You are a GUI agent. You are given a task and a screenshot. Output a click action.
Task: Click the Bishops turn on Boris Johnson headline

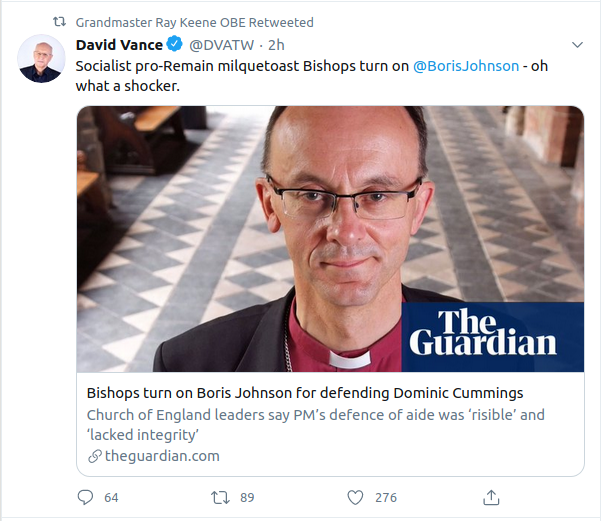click(305, 393)
